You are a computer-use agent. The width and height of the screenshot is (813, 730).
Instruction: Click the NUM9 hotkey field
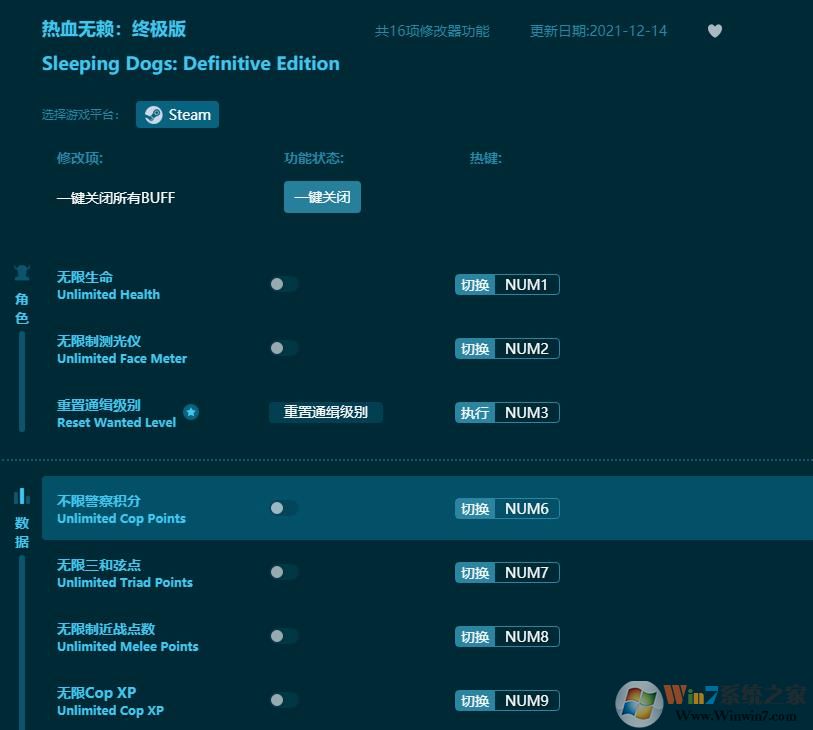[527, 700]
